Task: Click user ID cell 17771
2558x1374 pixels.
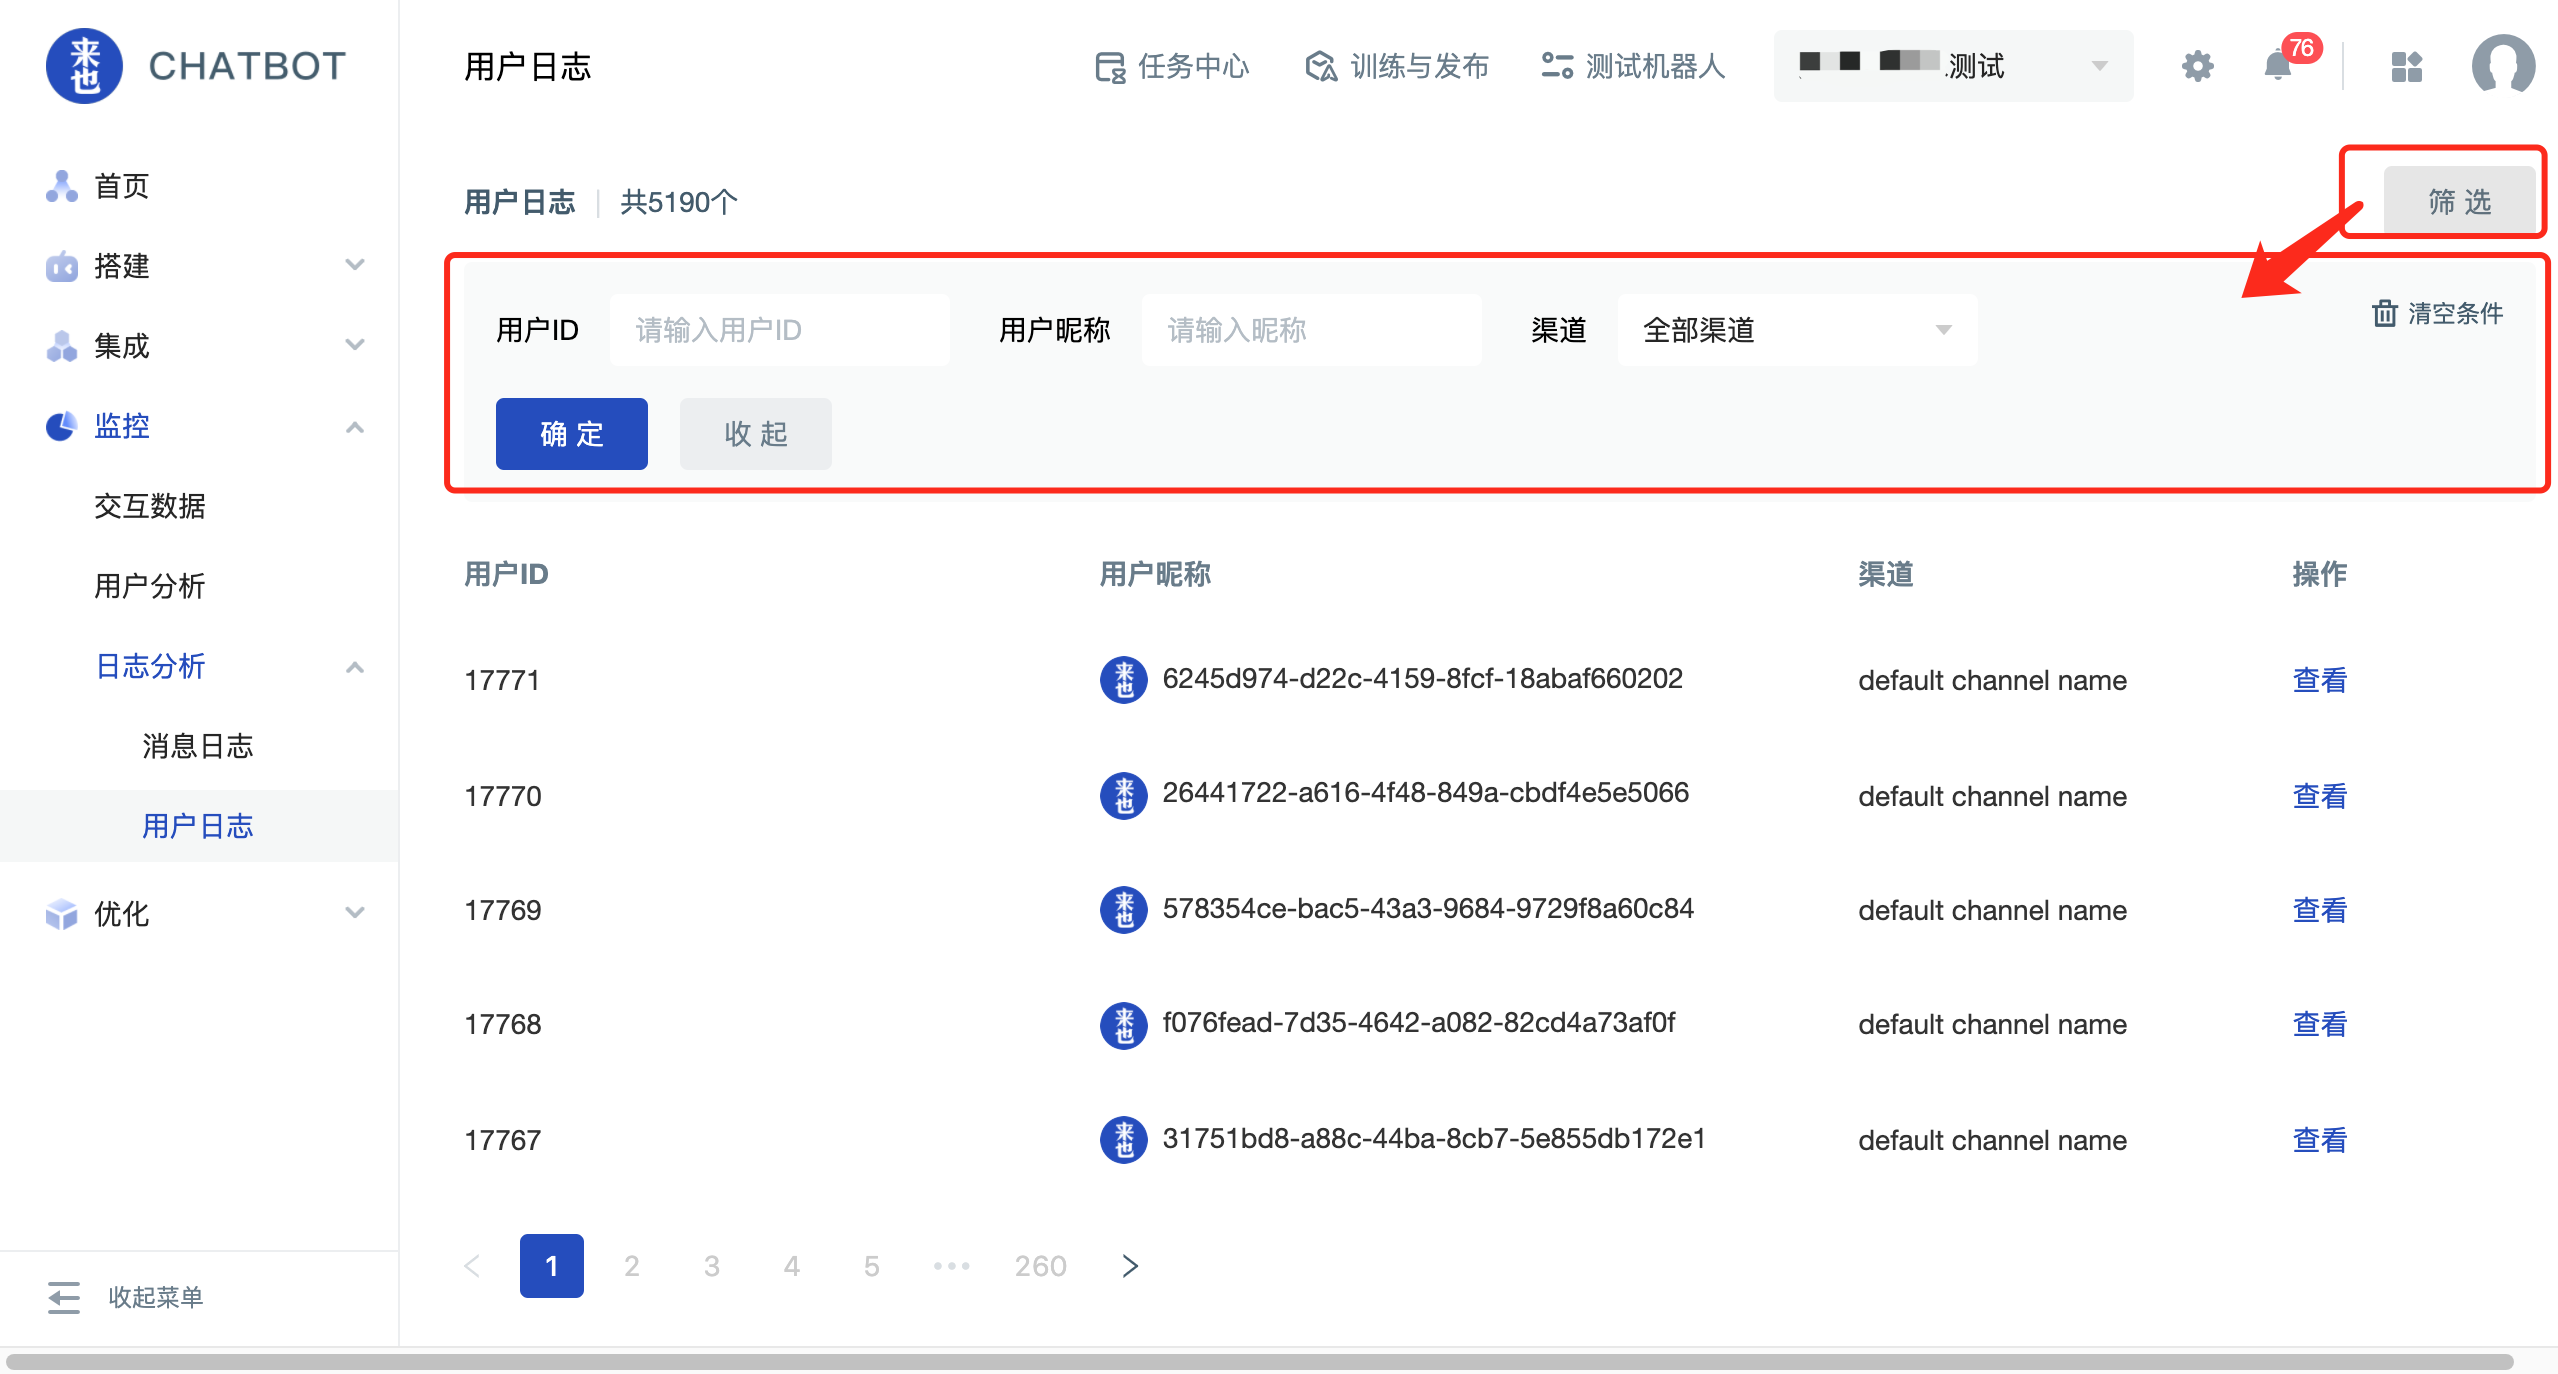Action: click(502, 681)
